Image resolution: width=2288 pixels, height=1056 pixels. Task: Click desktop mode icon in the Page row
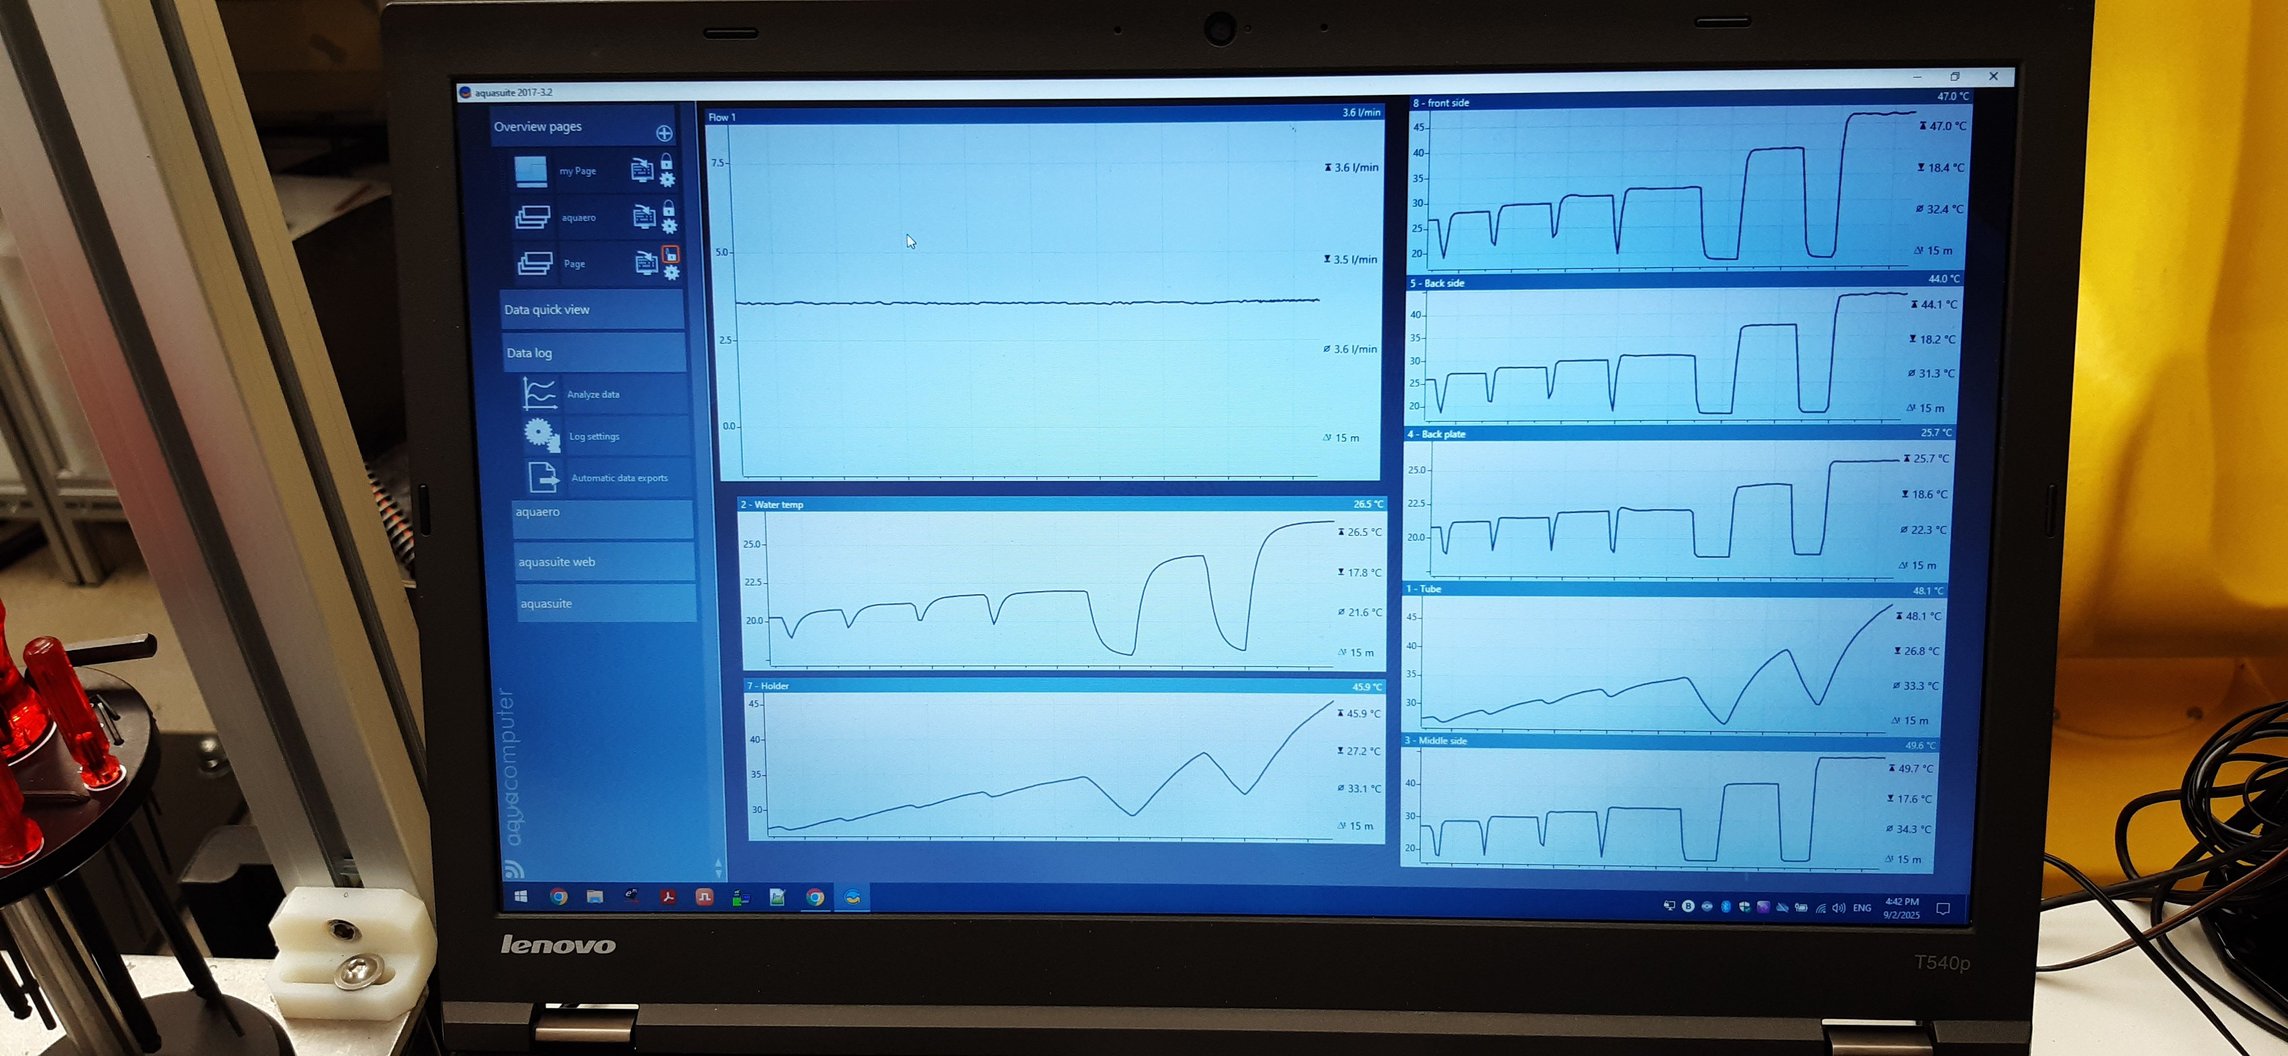pos(646,264)
